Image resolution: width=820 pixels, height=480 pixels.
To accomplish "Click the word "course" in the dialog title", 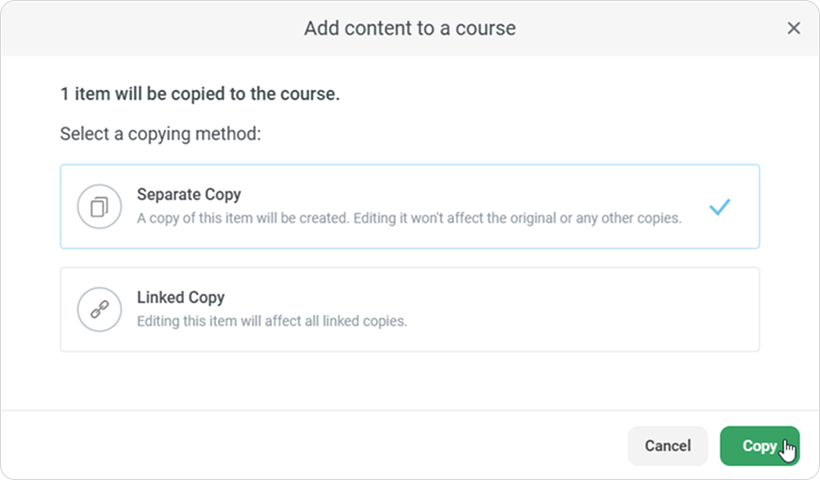I will click(485, 28).
